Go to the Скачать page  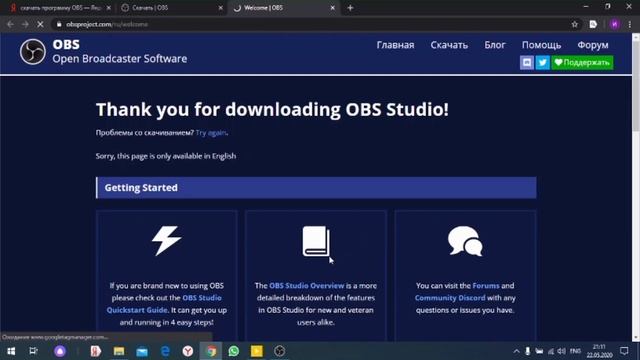pos(449,45)
